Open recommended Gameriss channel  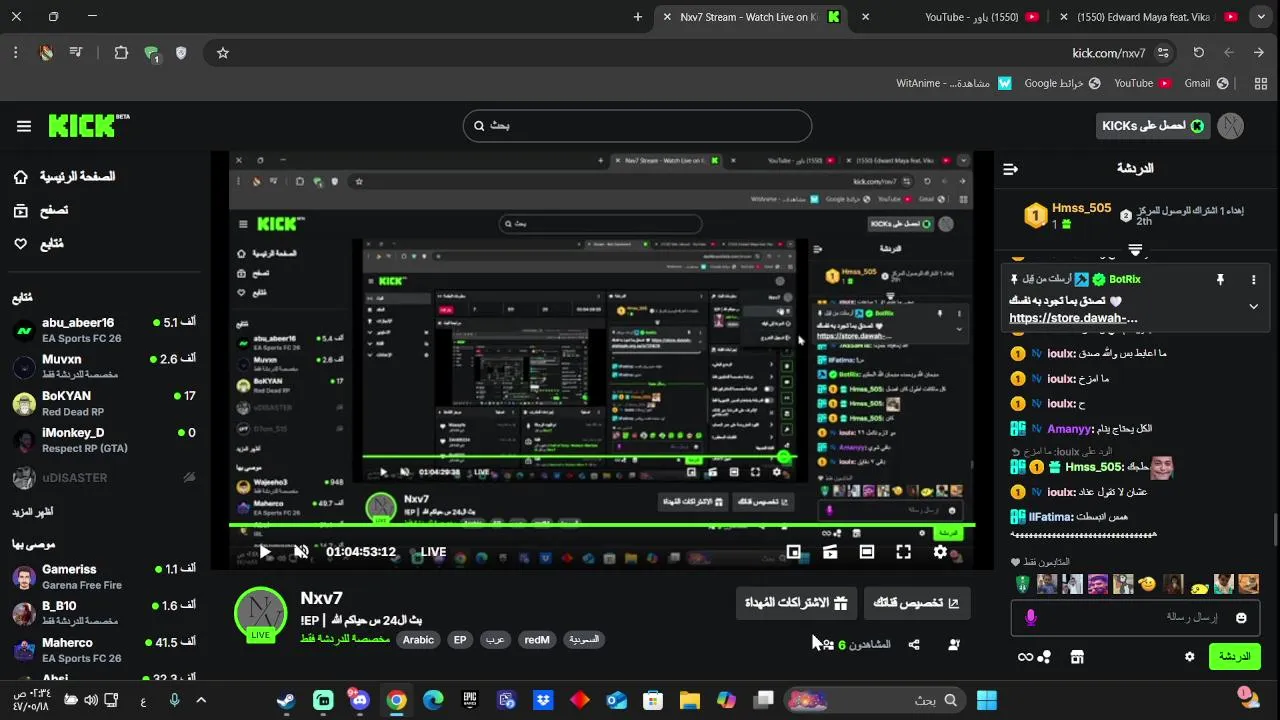coord(104,577)
